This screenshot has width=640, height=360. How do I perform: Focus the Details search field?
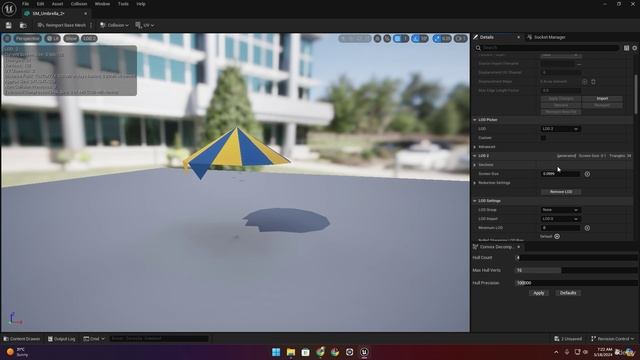pyautogui.click(x=547, y=48)
